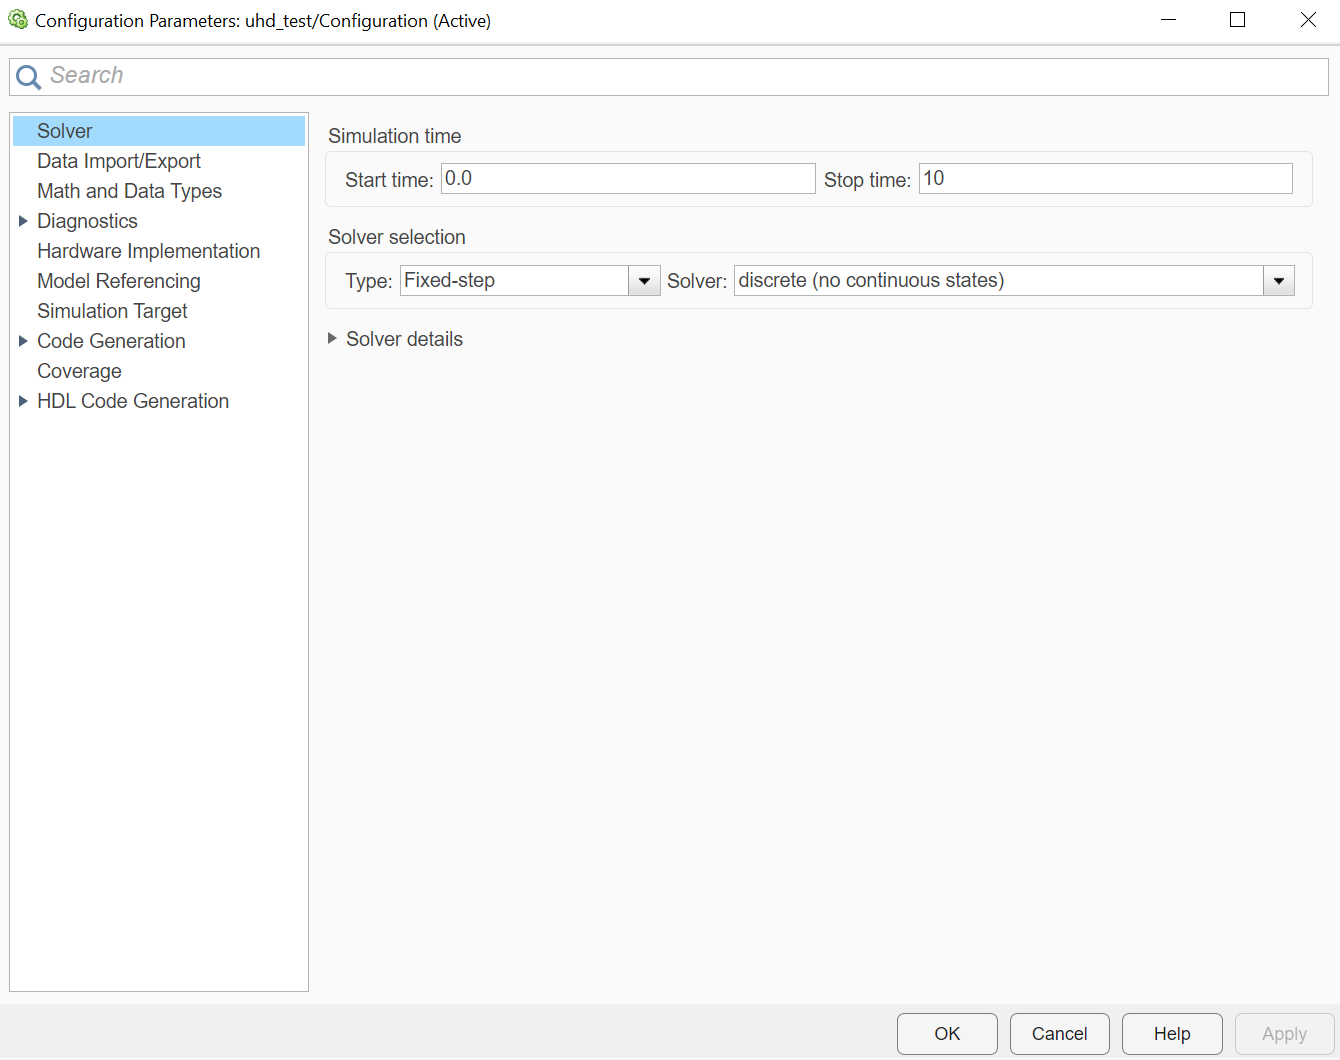The height and width of the screenshot is (1060, 1340).
Task: Click the Help button
Action: [x=1172, y=1034]
